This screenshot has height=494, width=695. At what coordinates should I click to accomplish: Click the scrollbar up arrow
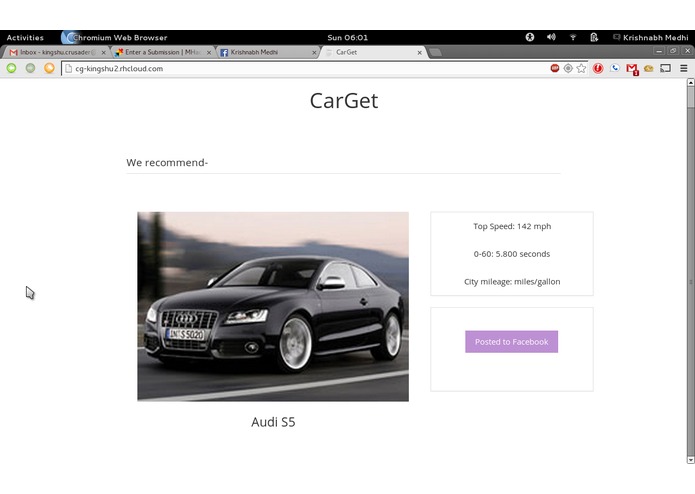pyautogui.click(x=691, y=82)
